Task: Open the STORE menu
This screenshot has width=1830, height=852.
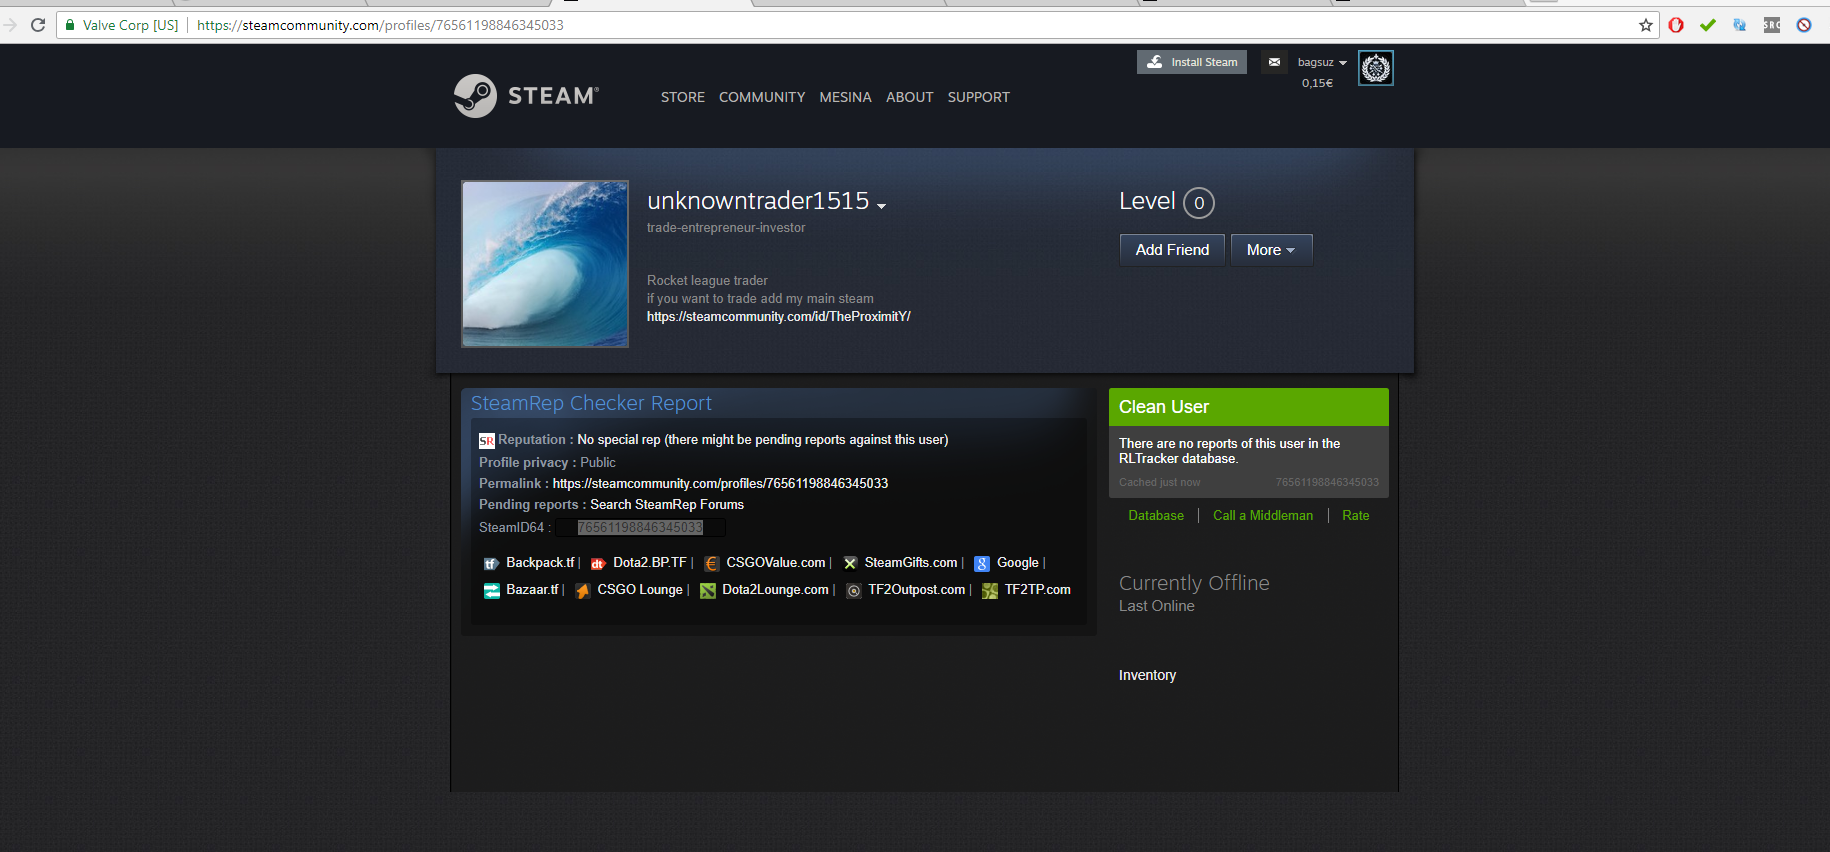Action: (x=683, y=97)
